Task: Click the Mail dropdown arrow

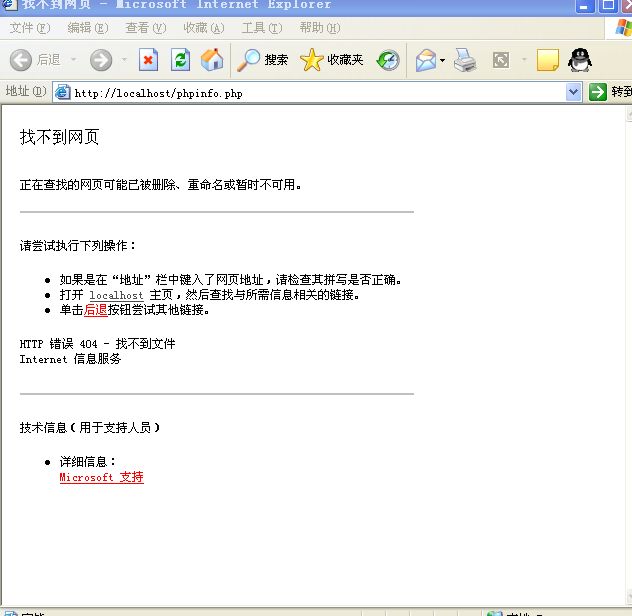Action: pyautogui.click(x=442, y=60)
